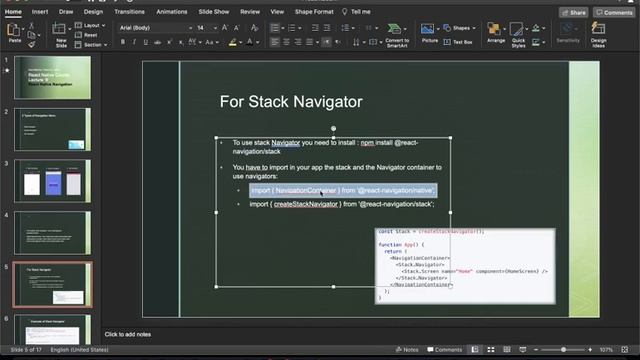This screenshot has width=640, height=360.
Task: Apply subscript to the text
Action: 181,42
